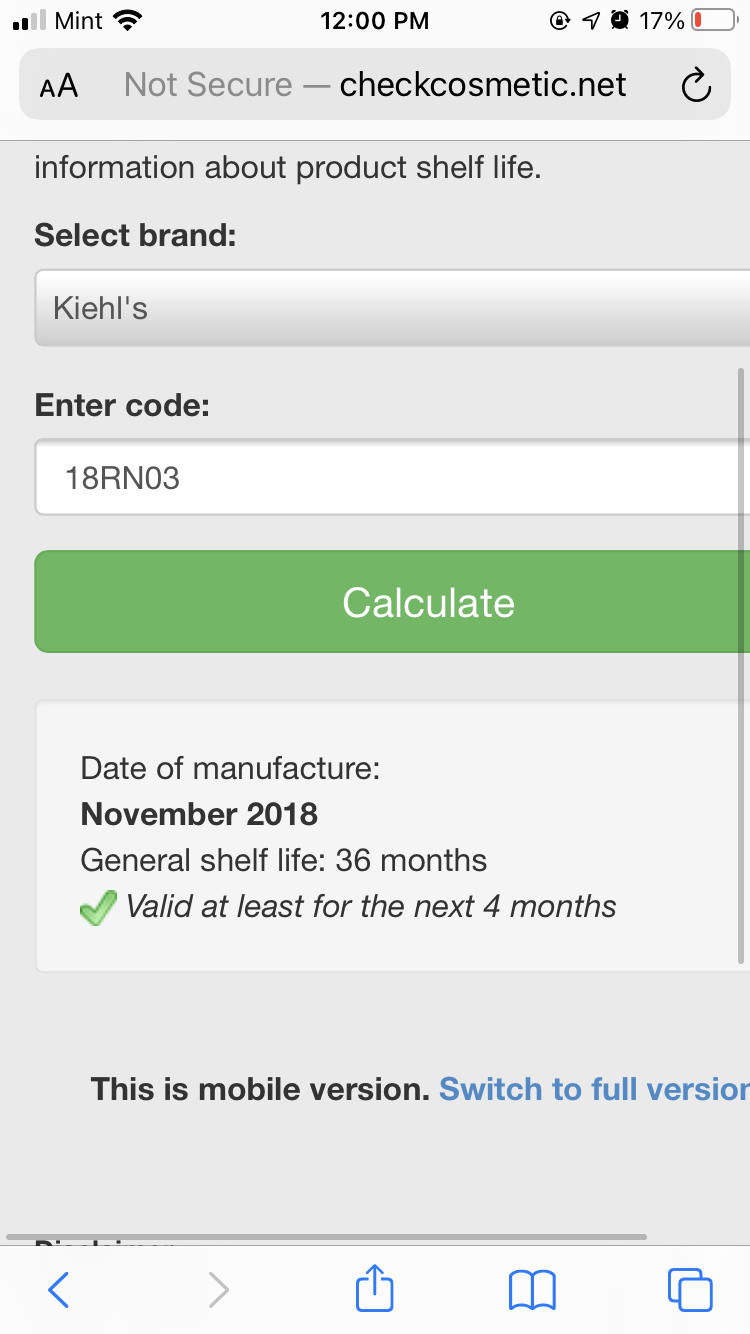Click the vertical page scrollbar
The width and height of the screenshot is (750, 1334).
click(x=741, y=665)
